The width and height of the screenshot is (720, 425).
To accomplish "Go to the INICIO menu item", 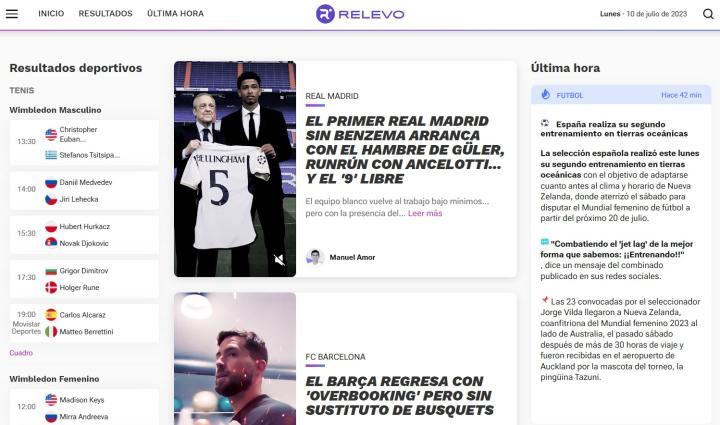I will [x=51, y=14].
